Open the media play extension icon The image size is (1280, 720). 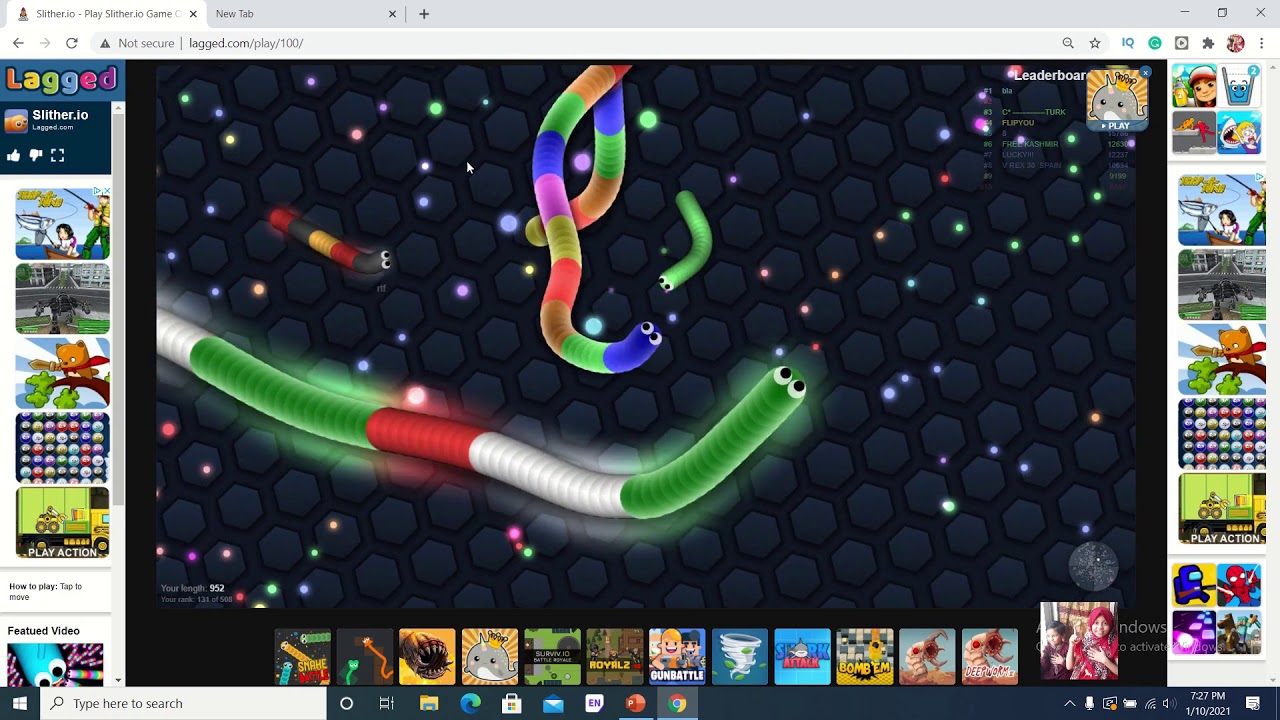tap(1182, 43)
